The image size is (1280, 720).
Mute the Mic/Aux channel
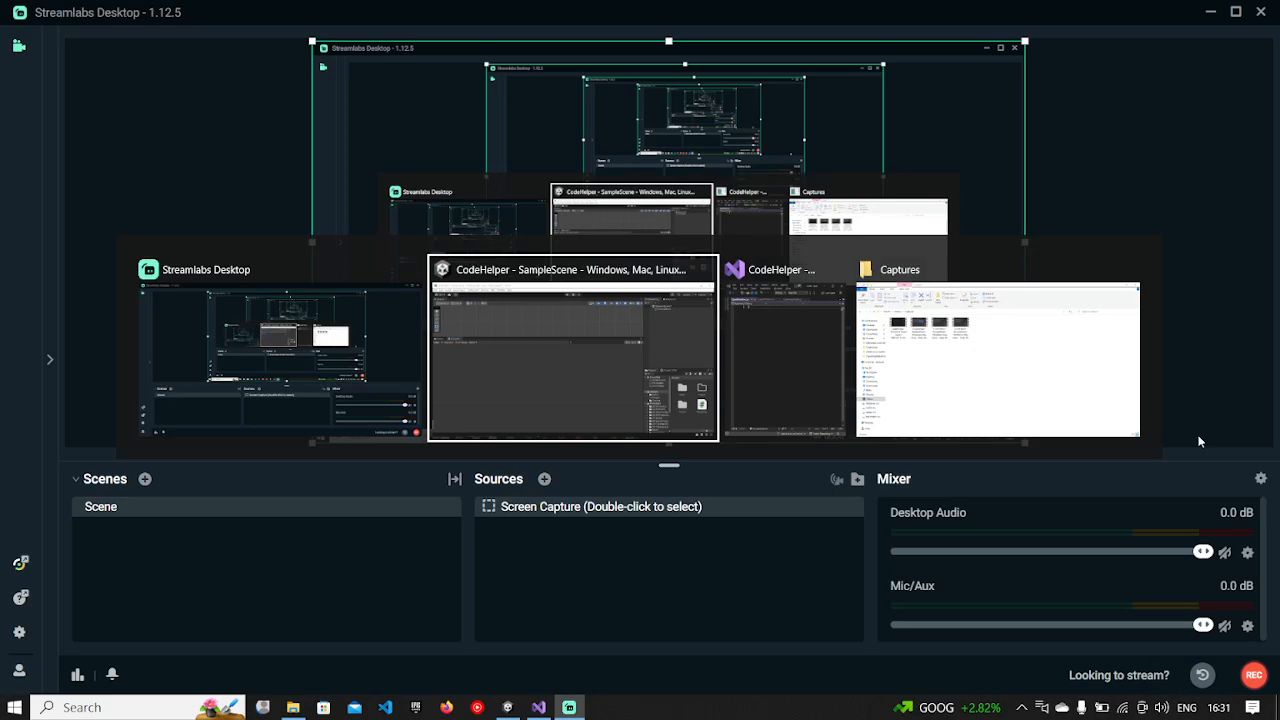1225,626
